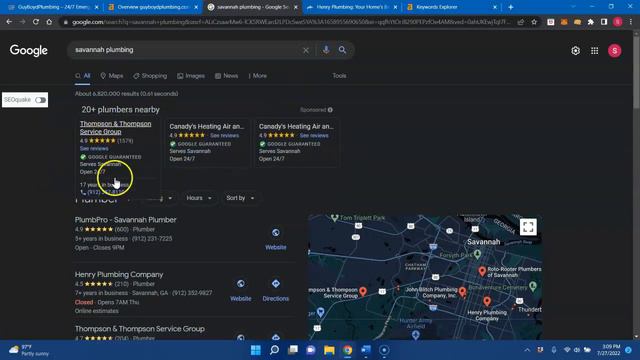Open the Hours filter dropdown
Image resolution: width=640 pixels, height=360 pixels.
[199, 198]
